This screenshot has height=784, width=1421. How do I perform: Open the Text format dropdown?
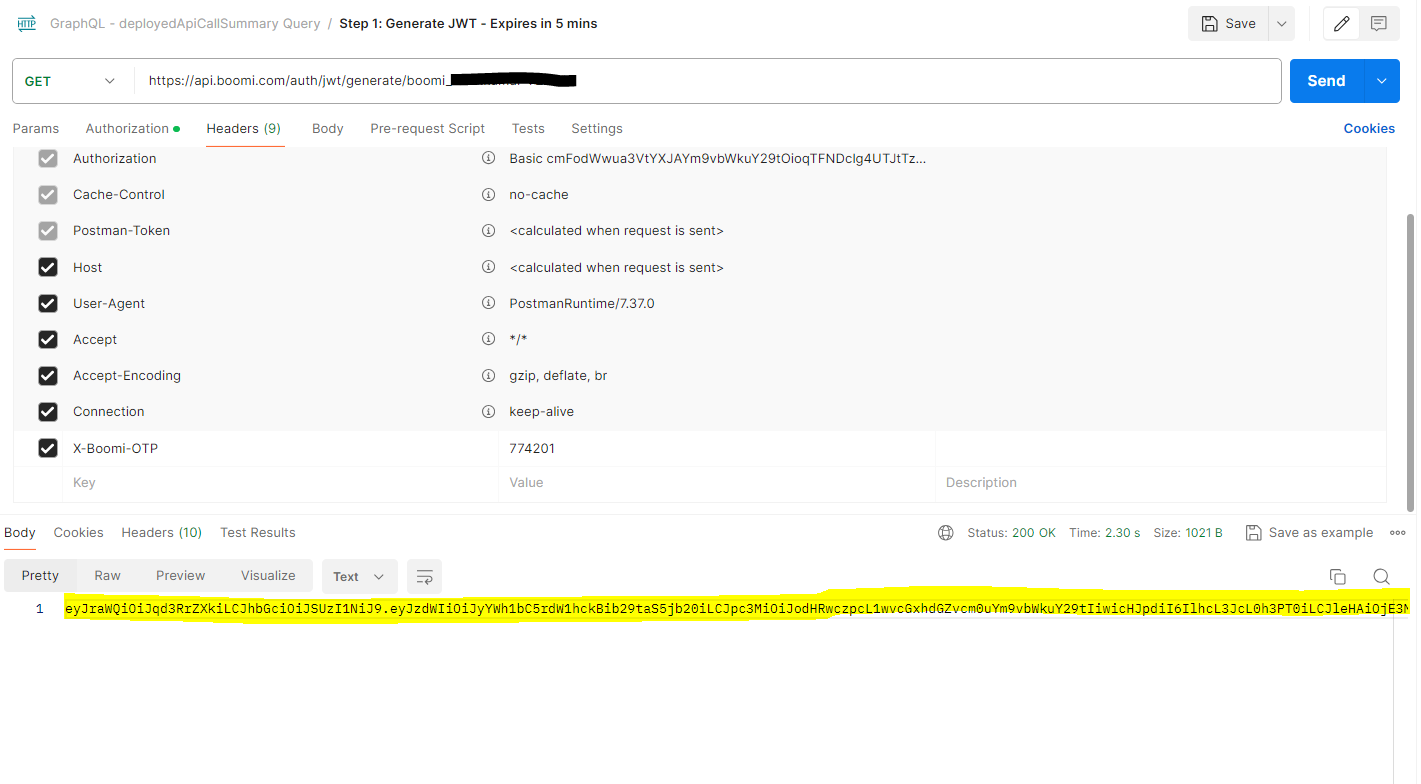[x=359, y=576]
